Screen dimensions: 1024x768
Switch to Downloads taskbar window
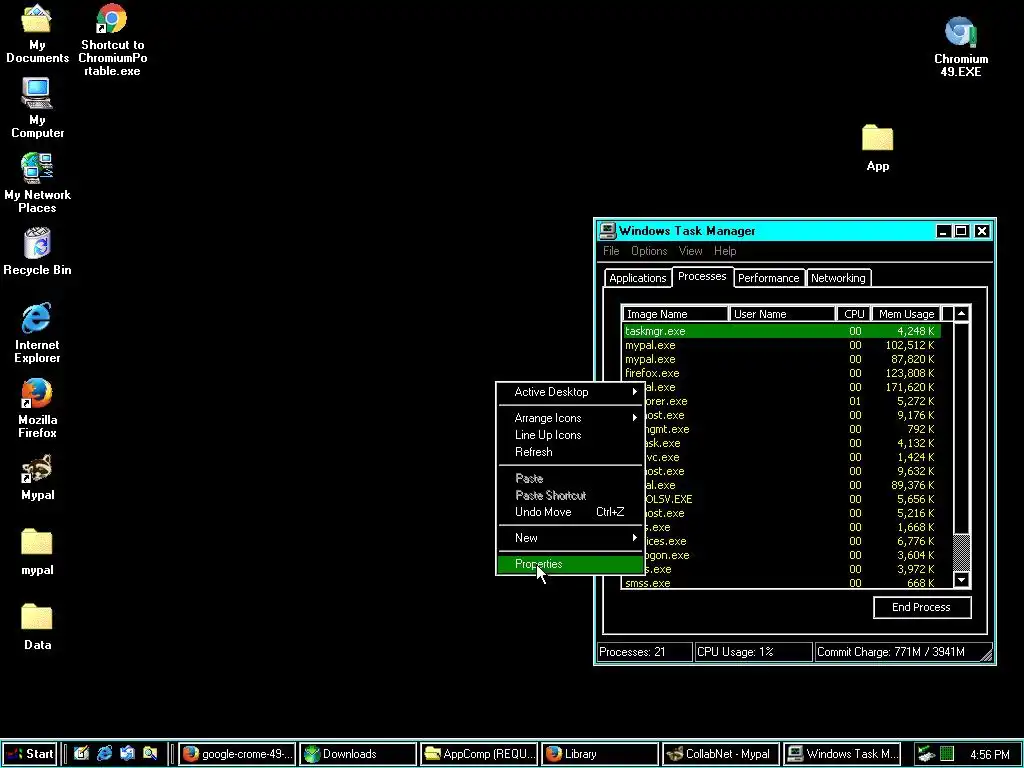pyautogui.click(x=358, y=754)
